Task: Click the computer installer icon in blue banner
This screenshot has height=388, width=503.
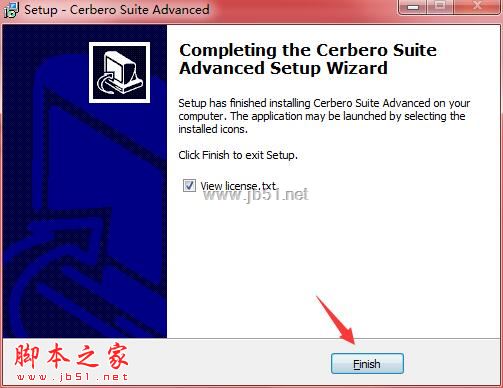Action: click(x=119, y=72)
